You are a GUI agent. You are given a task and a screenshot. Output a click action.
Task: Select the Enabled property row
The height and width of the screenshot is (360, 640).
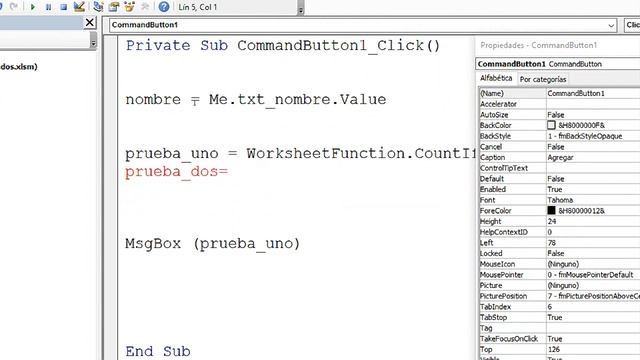pos(560,189)
